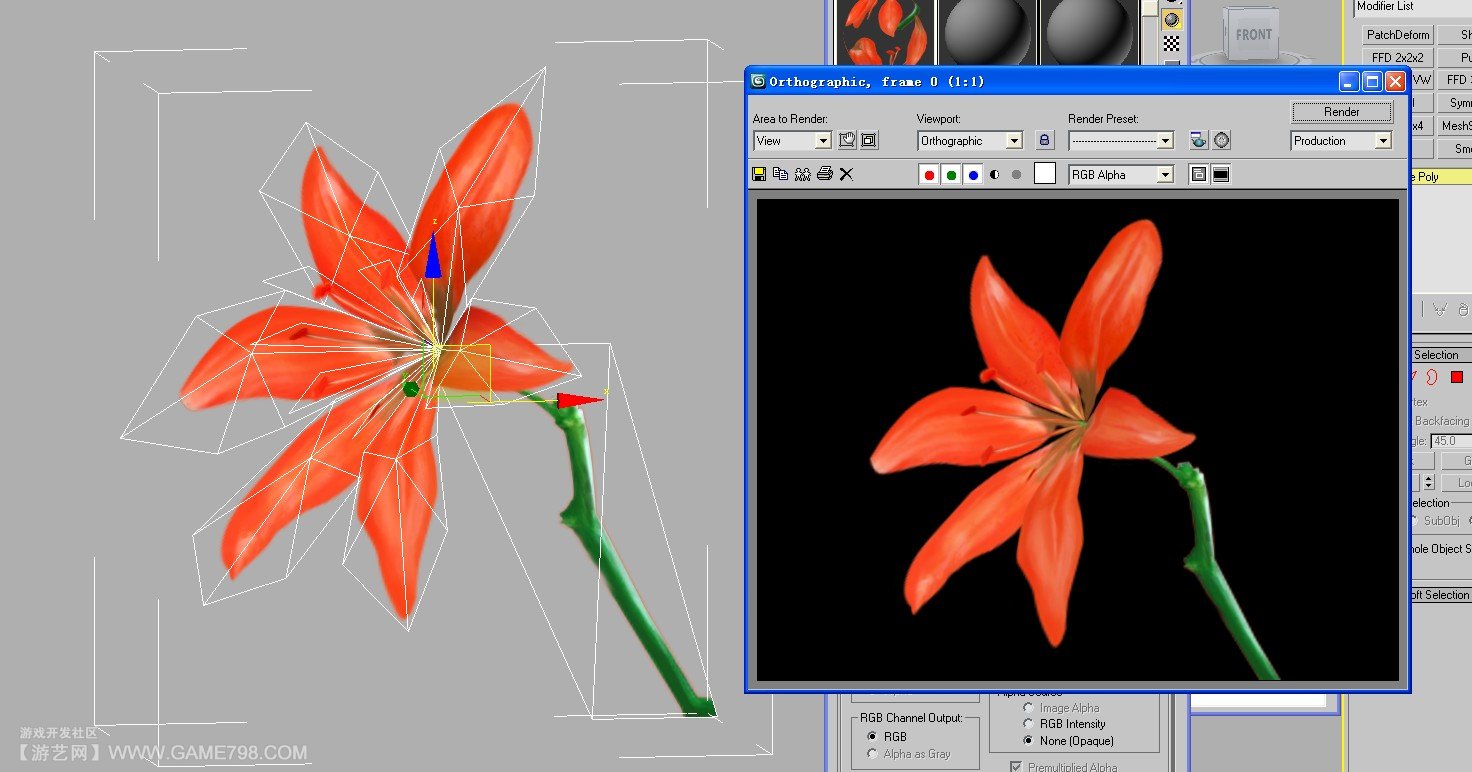The image size is (1472, 772).
Task: Click the Editable Poly stack entry
Action: pos(1440,177)
